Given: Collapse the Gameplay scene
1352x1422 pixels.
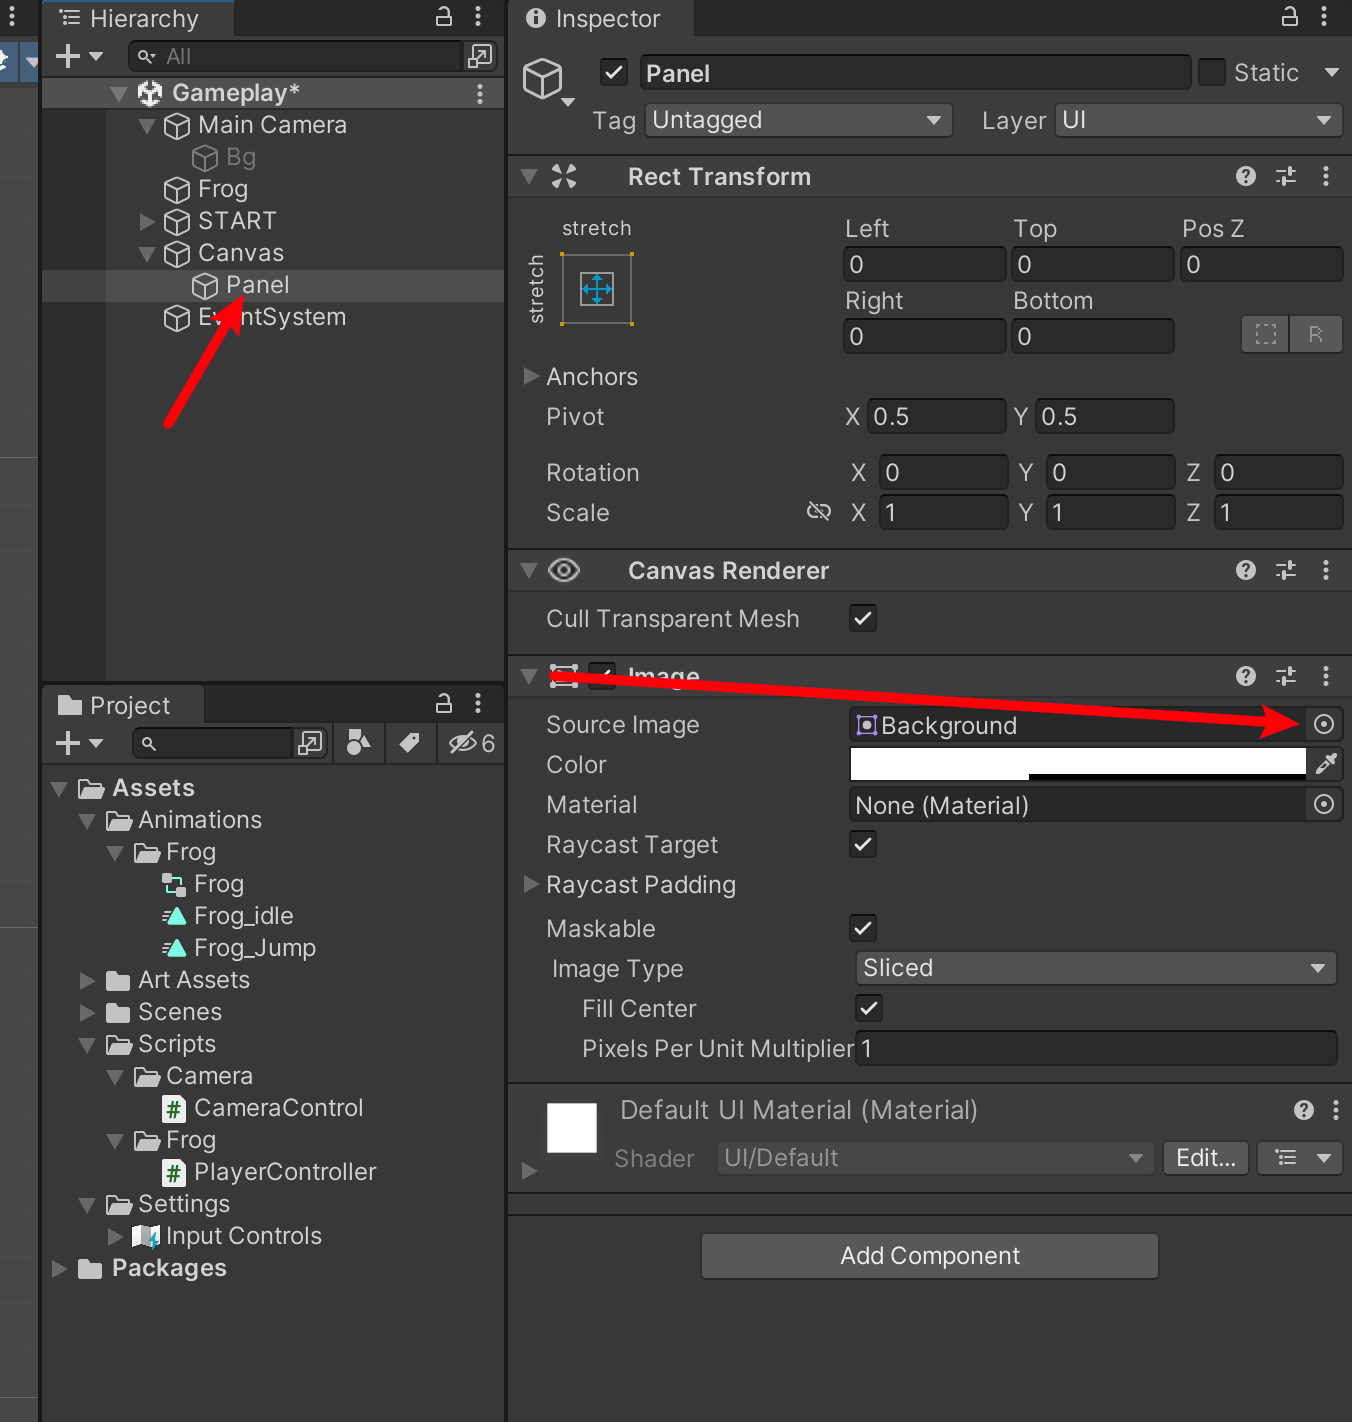Looking at the screenshot, I should 119,94.
